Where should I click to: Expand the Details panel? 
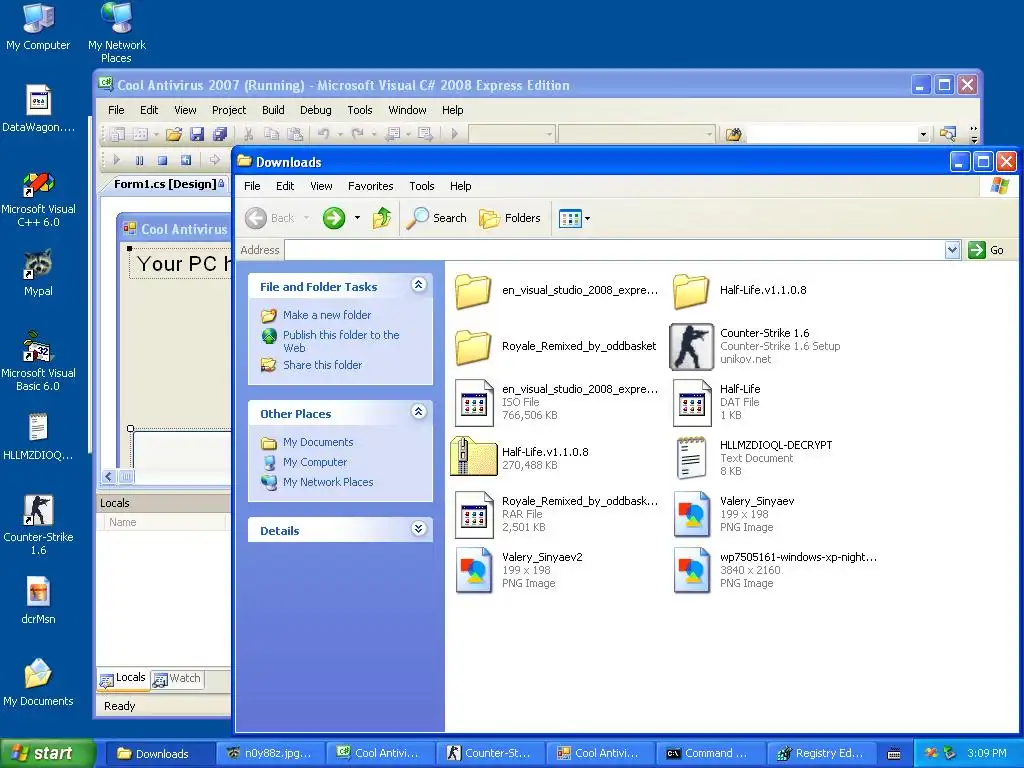tap(419, 528)
